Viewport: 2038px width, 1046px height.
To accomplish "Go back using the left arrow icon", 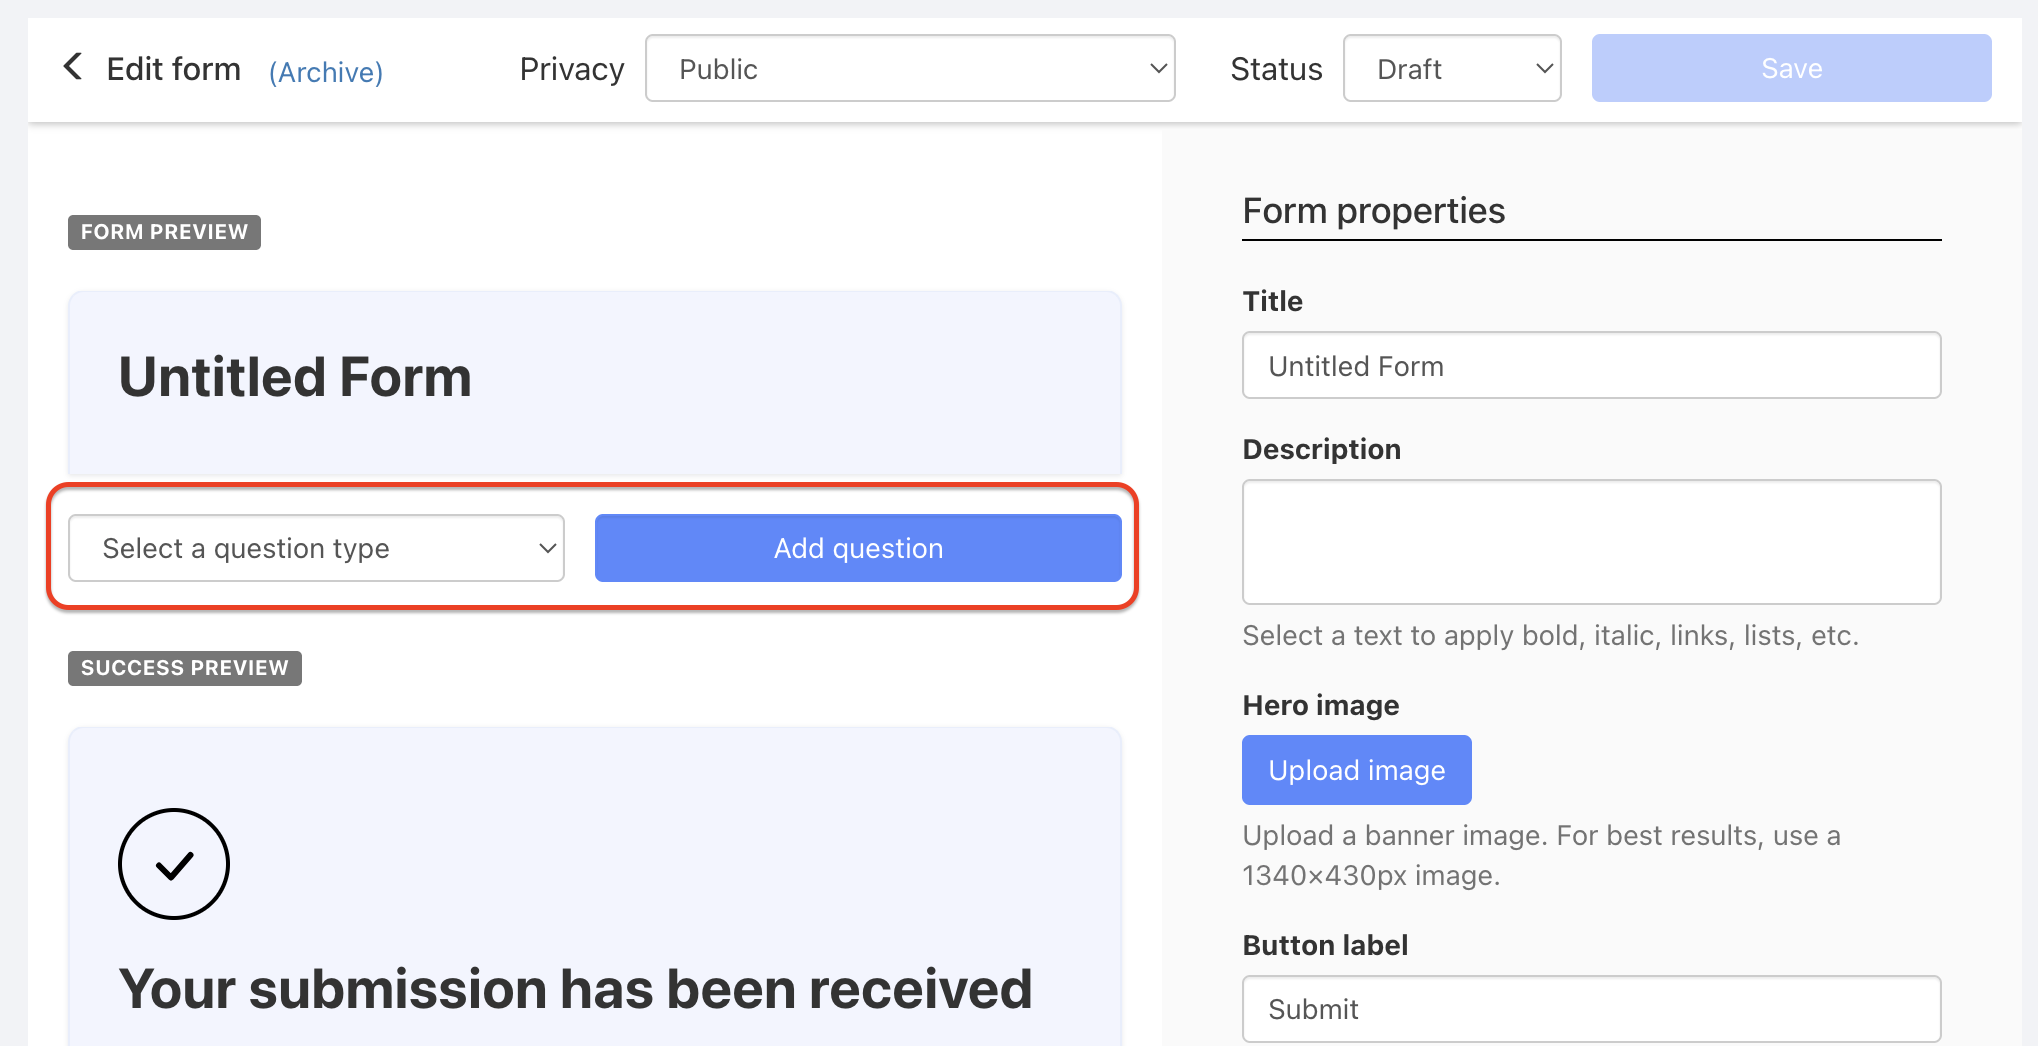I will click(x=72, y=67).
